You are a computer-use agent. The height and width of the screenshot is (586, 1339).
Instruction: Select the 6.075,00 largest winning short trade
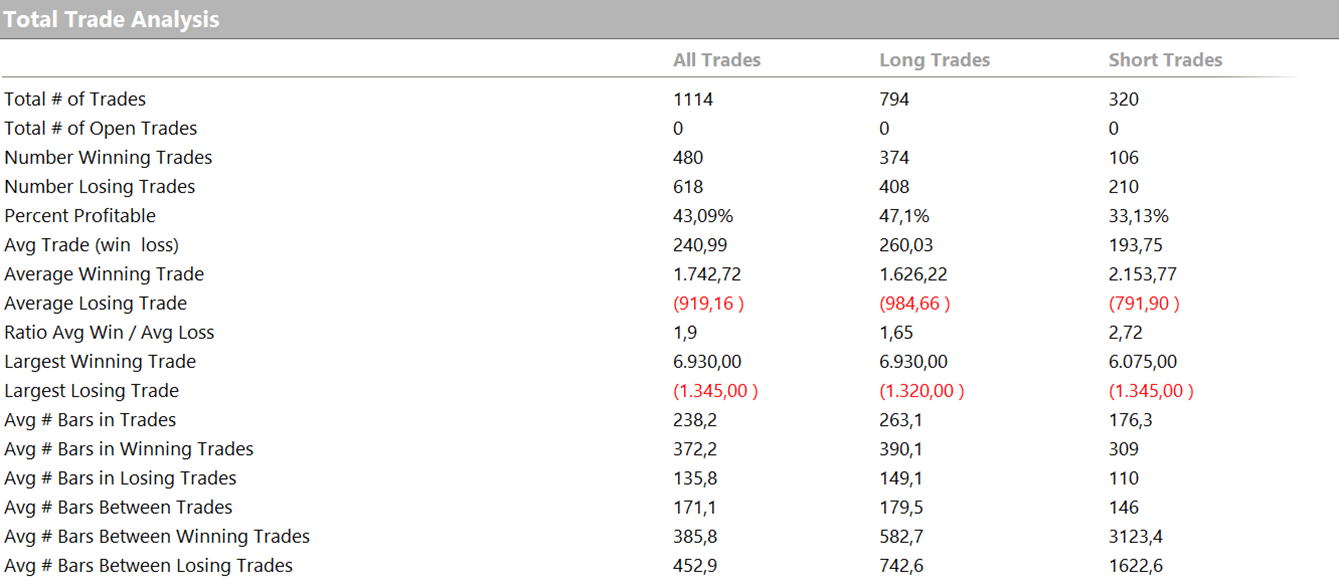(1143, 361)
